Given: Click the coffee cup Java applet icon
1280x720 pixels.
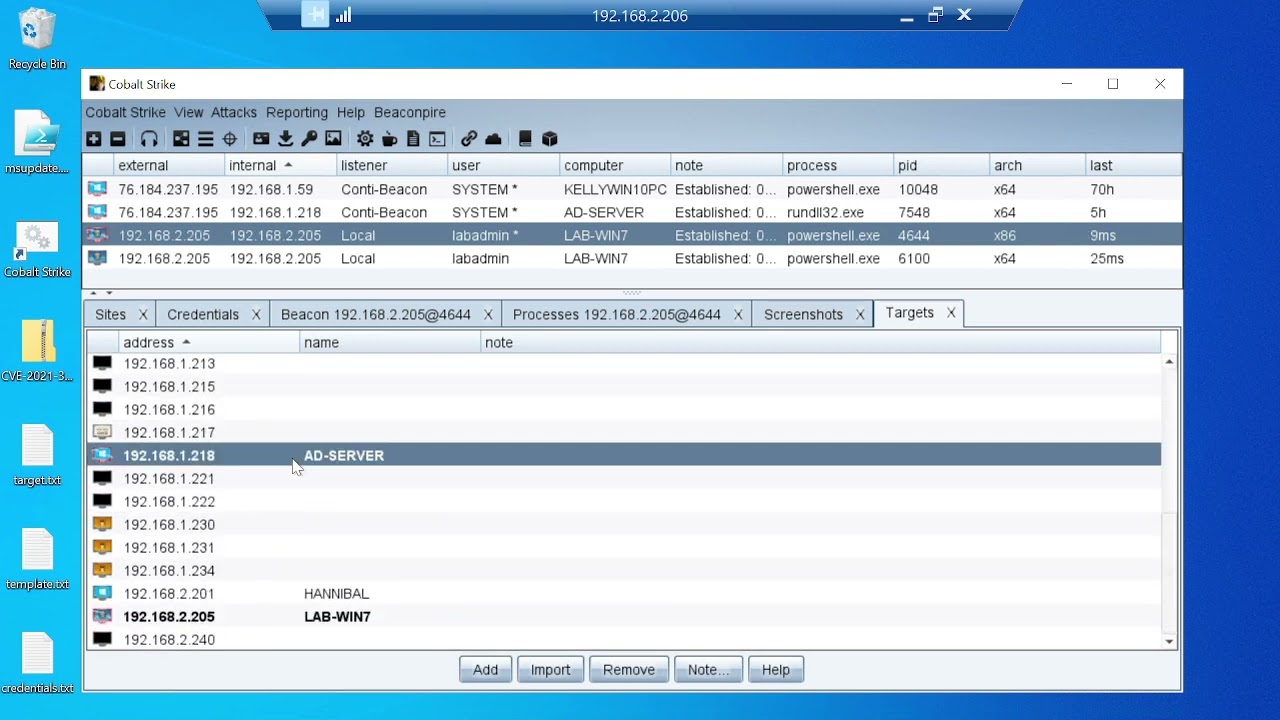Looking at the screenshot, I should click(x=390, y=139).
